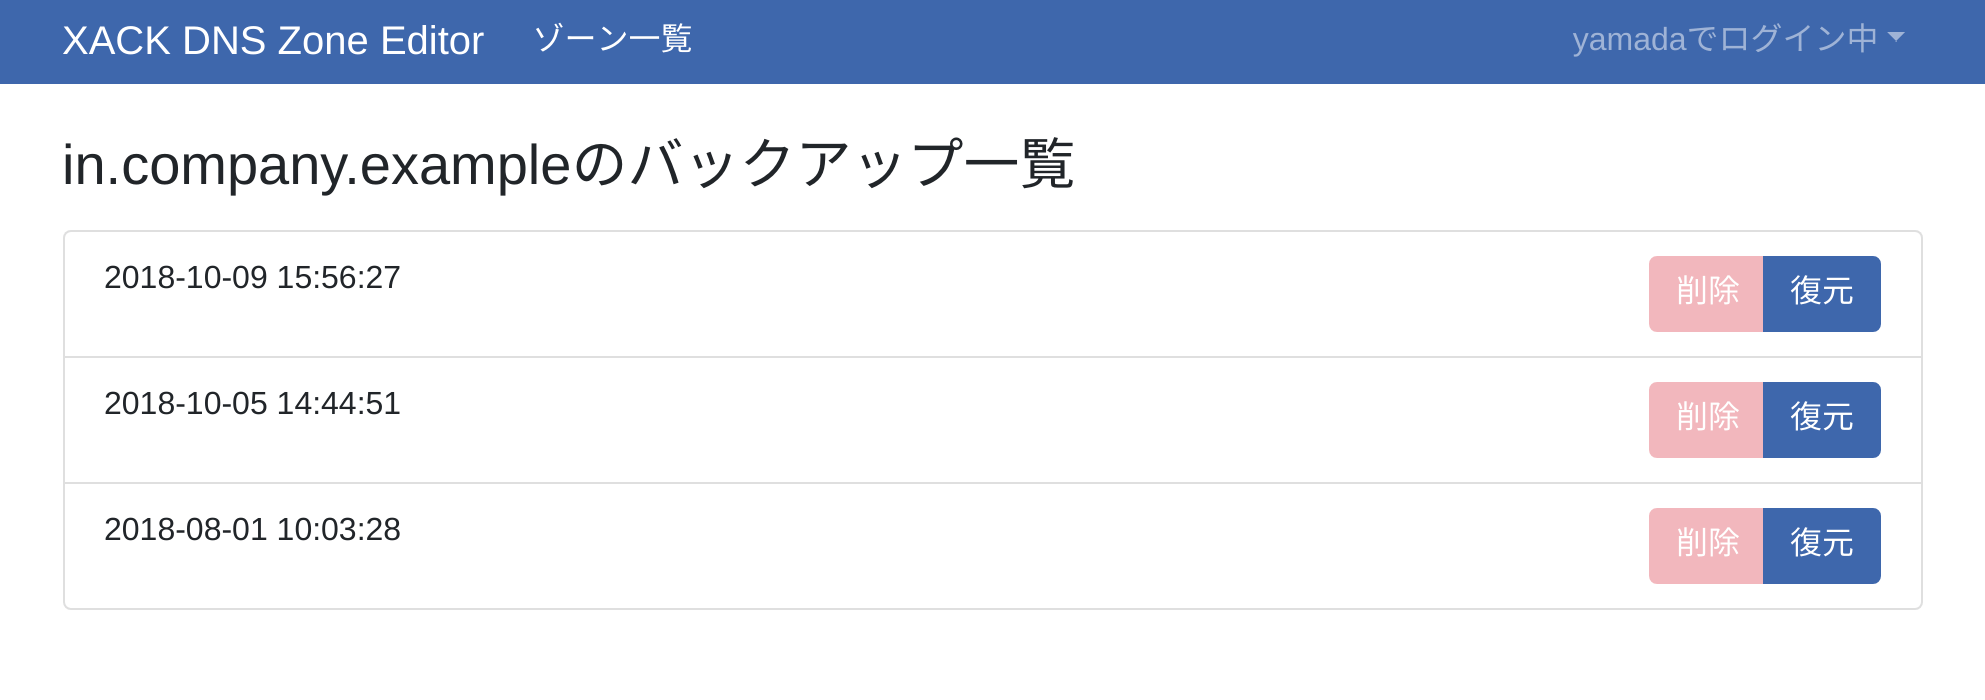The image size is (1985, 700).
Task: Open the ゾーン一覧 navigation item
Action: [x=612, y=39]
